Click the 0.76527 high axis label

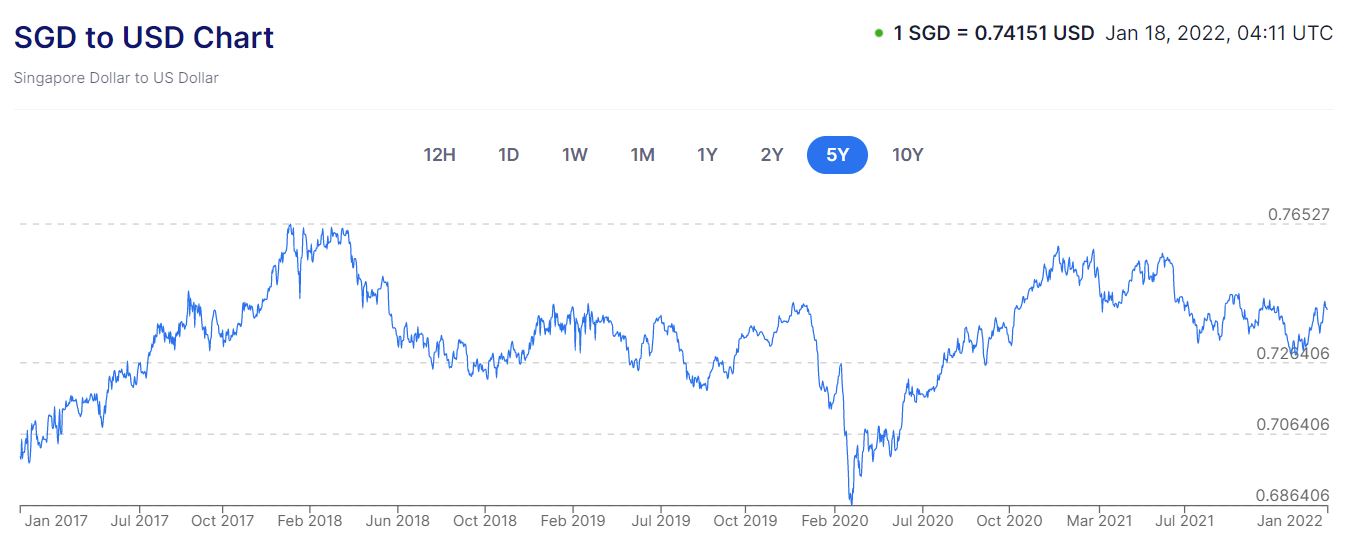point(1298,214)
